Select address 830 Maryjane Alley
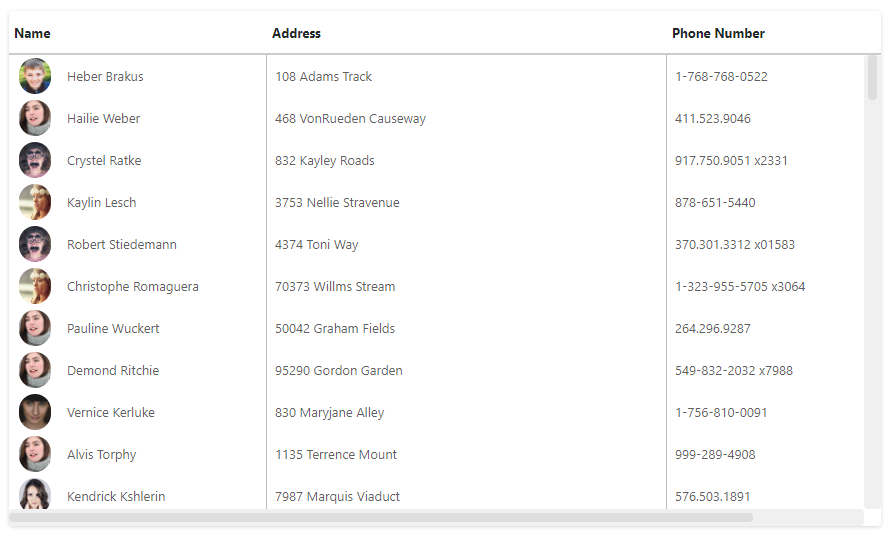Image resolution: width=891 pixels, height=536 pixels. [330, 413]
